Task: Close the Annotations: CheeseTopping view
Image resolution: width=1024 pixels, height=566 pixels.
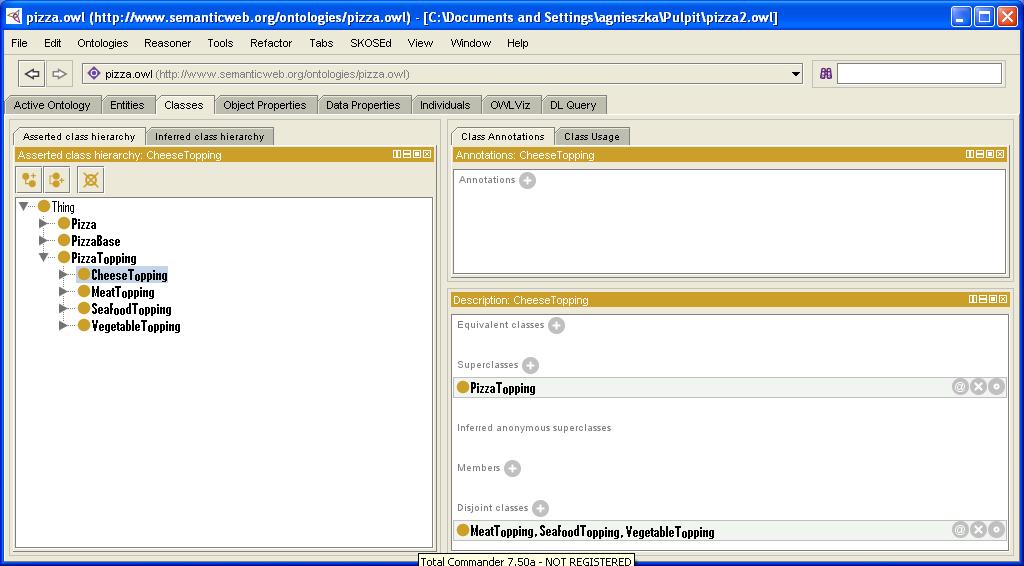Action: [1000, 155]
